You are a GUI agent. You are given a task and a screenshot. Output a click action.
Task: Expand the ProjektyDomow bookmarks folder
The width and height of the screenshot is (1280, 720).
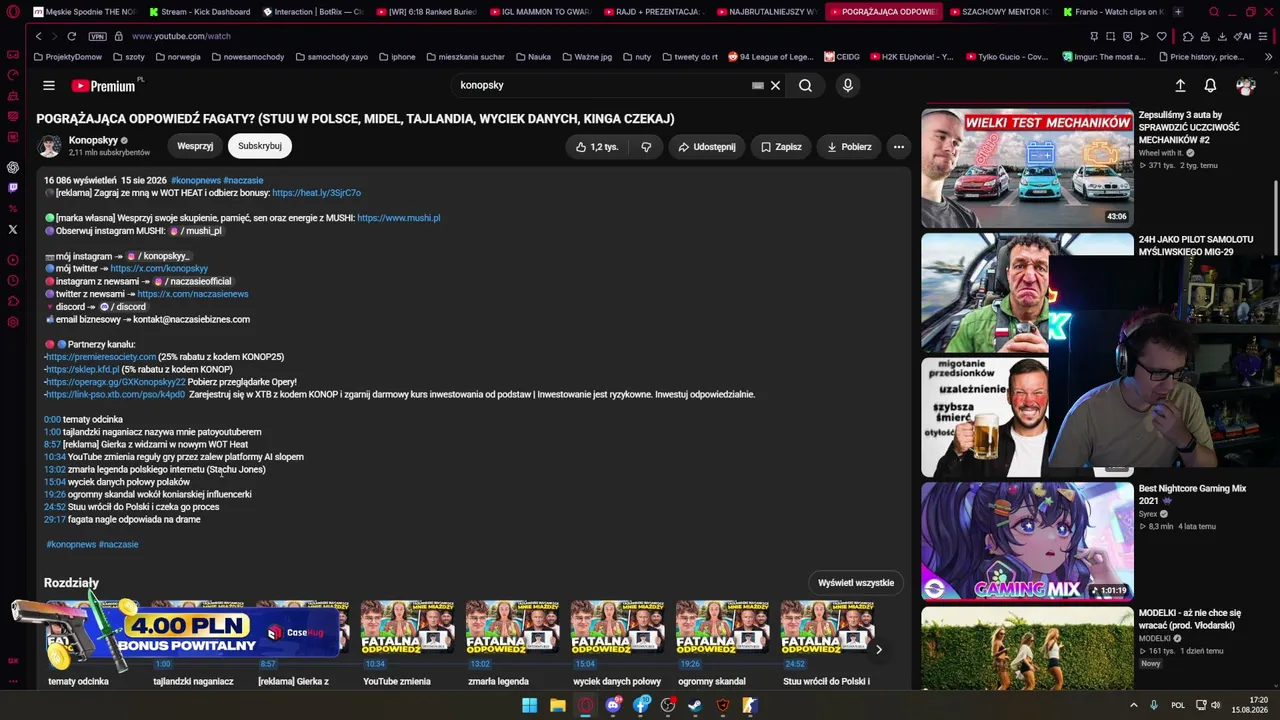click(67, 57)
